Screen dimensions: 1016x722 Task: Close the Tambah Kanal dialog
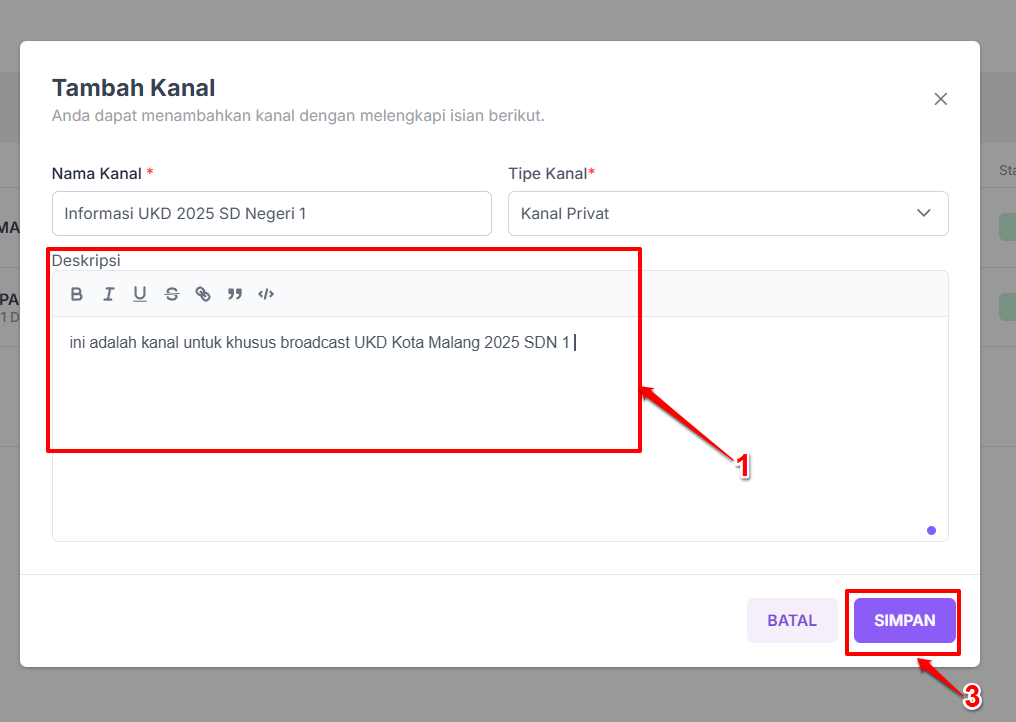[941, 99]
